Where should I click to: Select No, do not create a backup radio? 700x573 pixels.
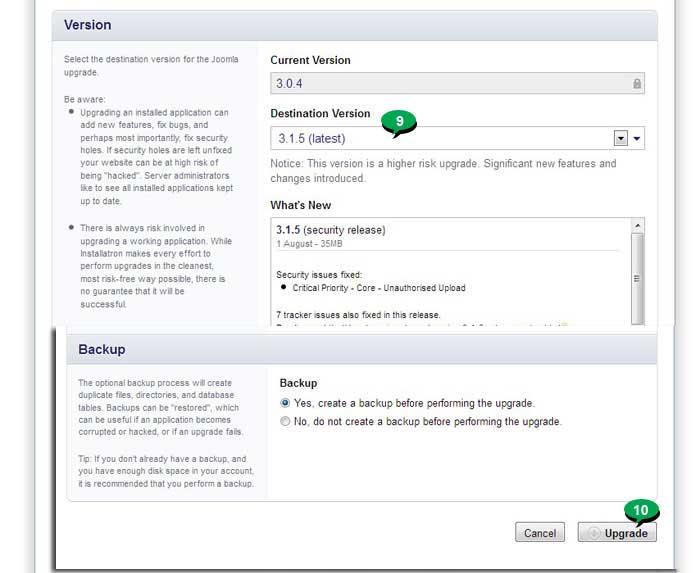point(285,421)
